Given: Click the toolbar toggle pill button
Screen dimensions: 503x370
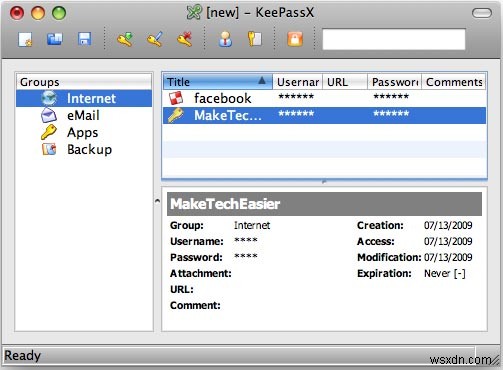Looking at the screenshot, I should 482,13.
